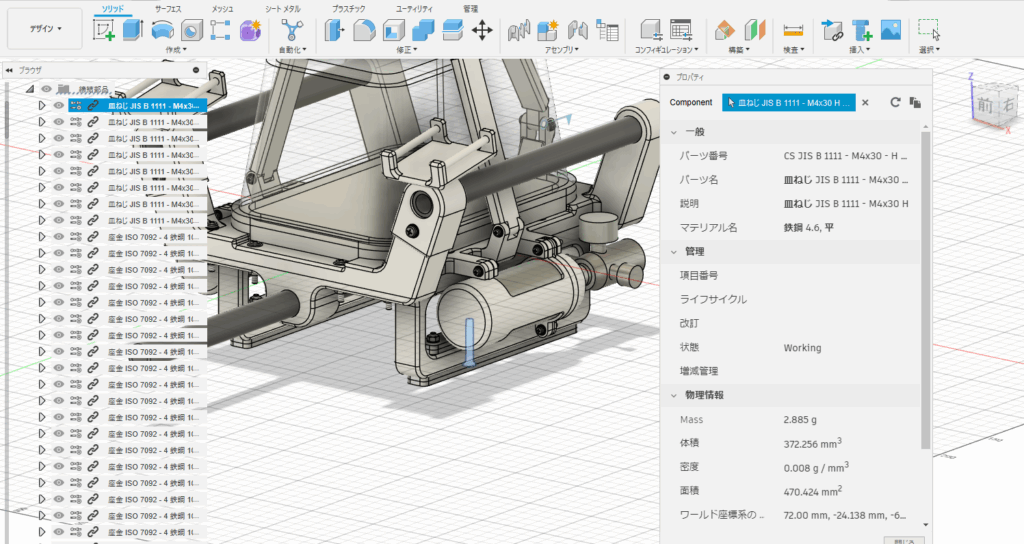Select the New Component tool
The width and height of the screenshot is (1024, 544).
[x=547, y=30]
